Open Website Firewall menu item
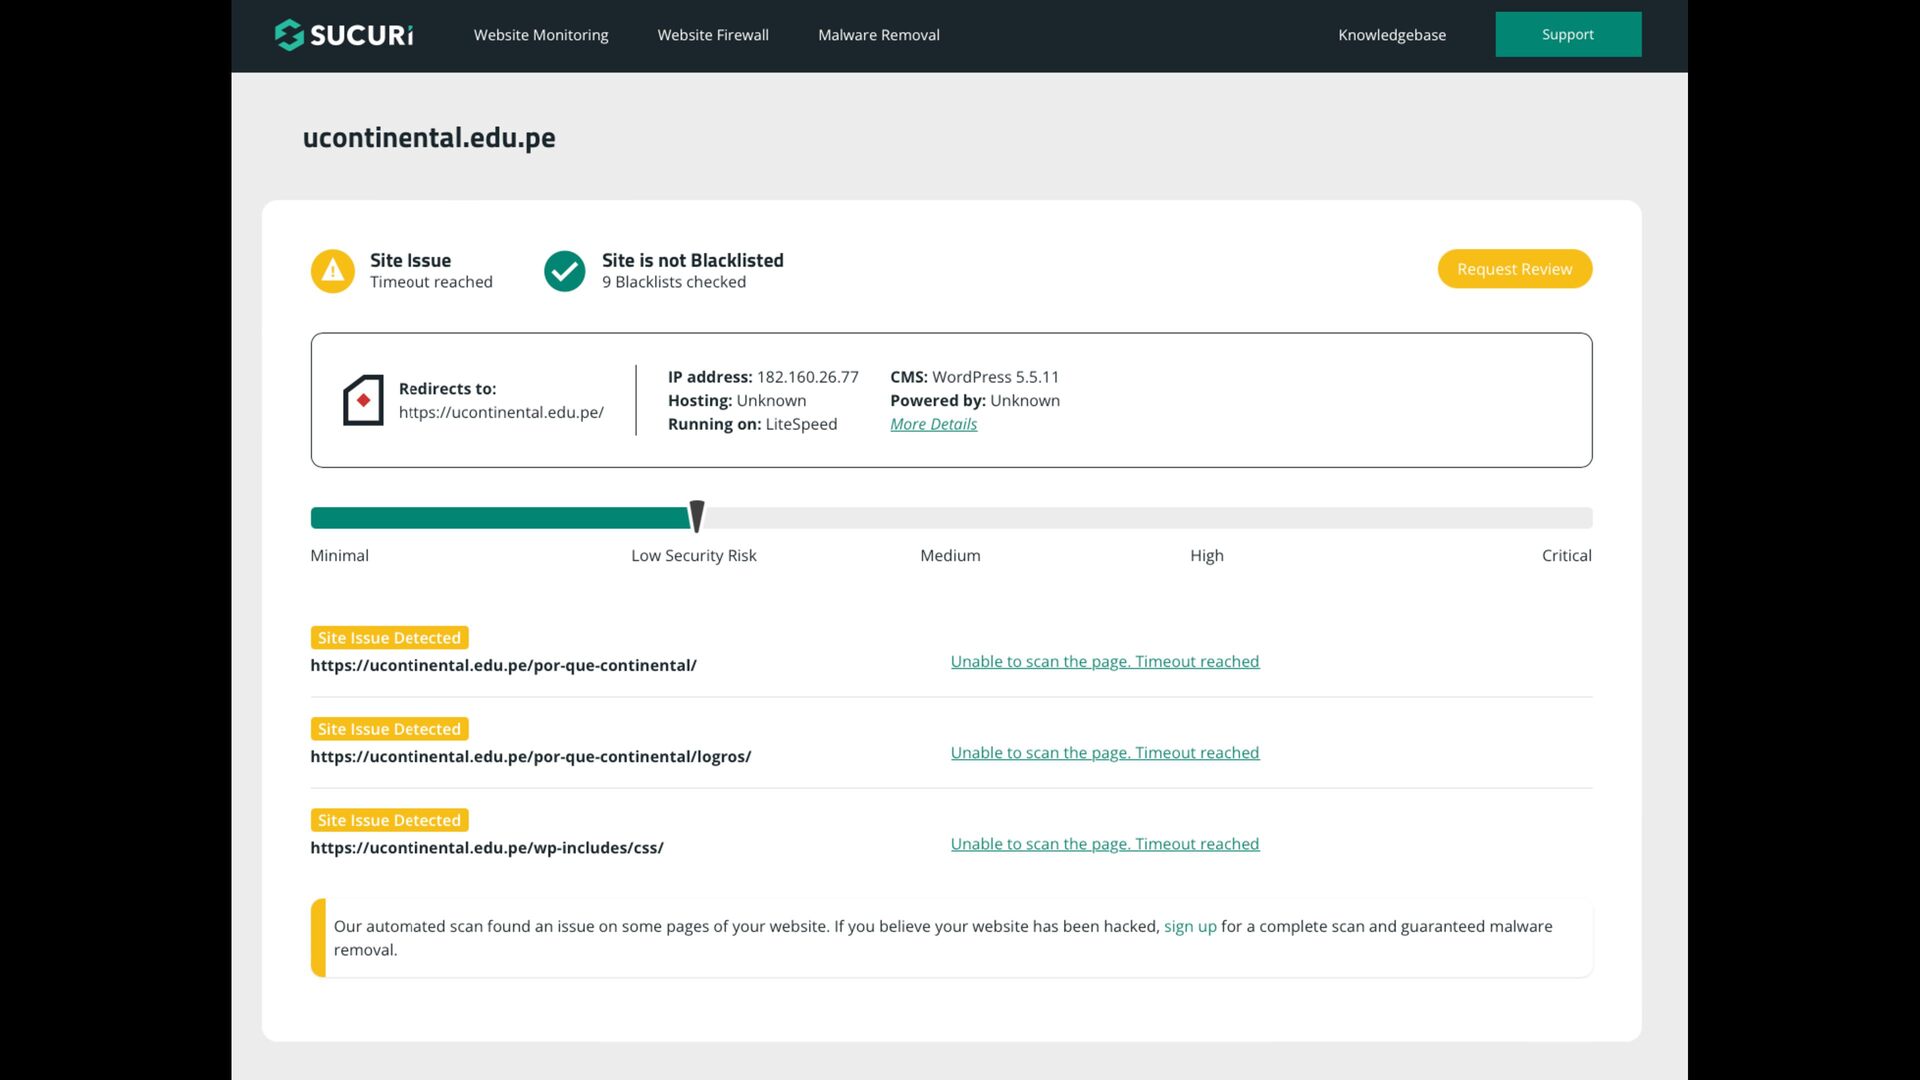This screenshot has height=1080, width=1920. (713, 35)
